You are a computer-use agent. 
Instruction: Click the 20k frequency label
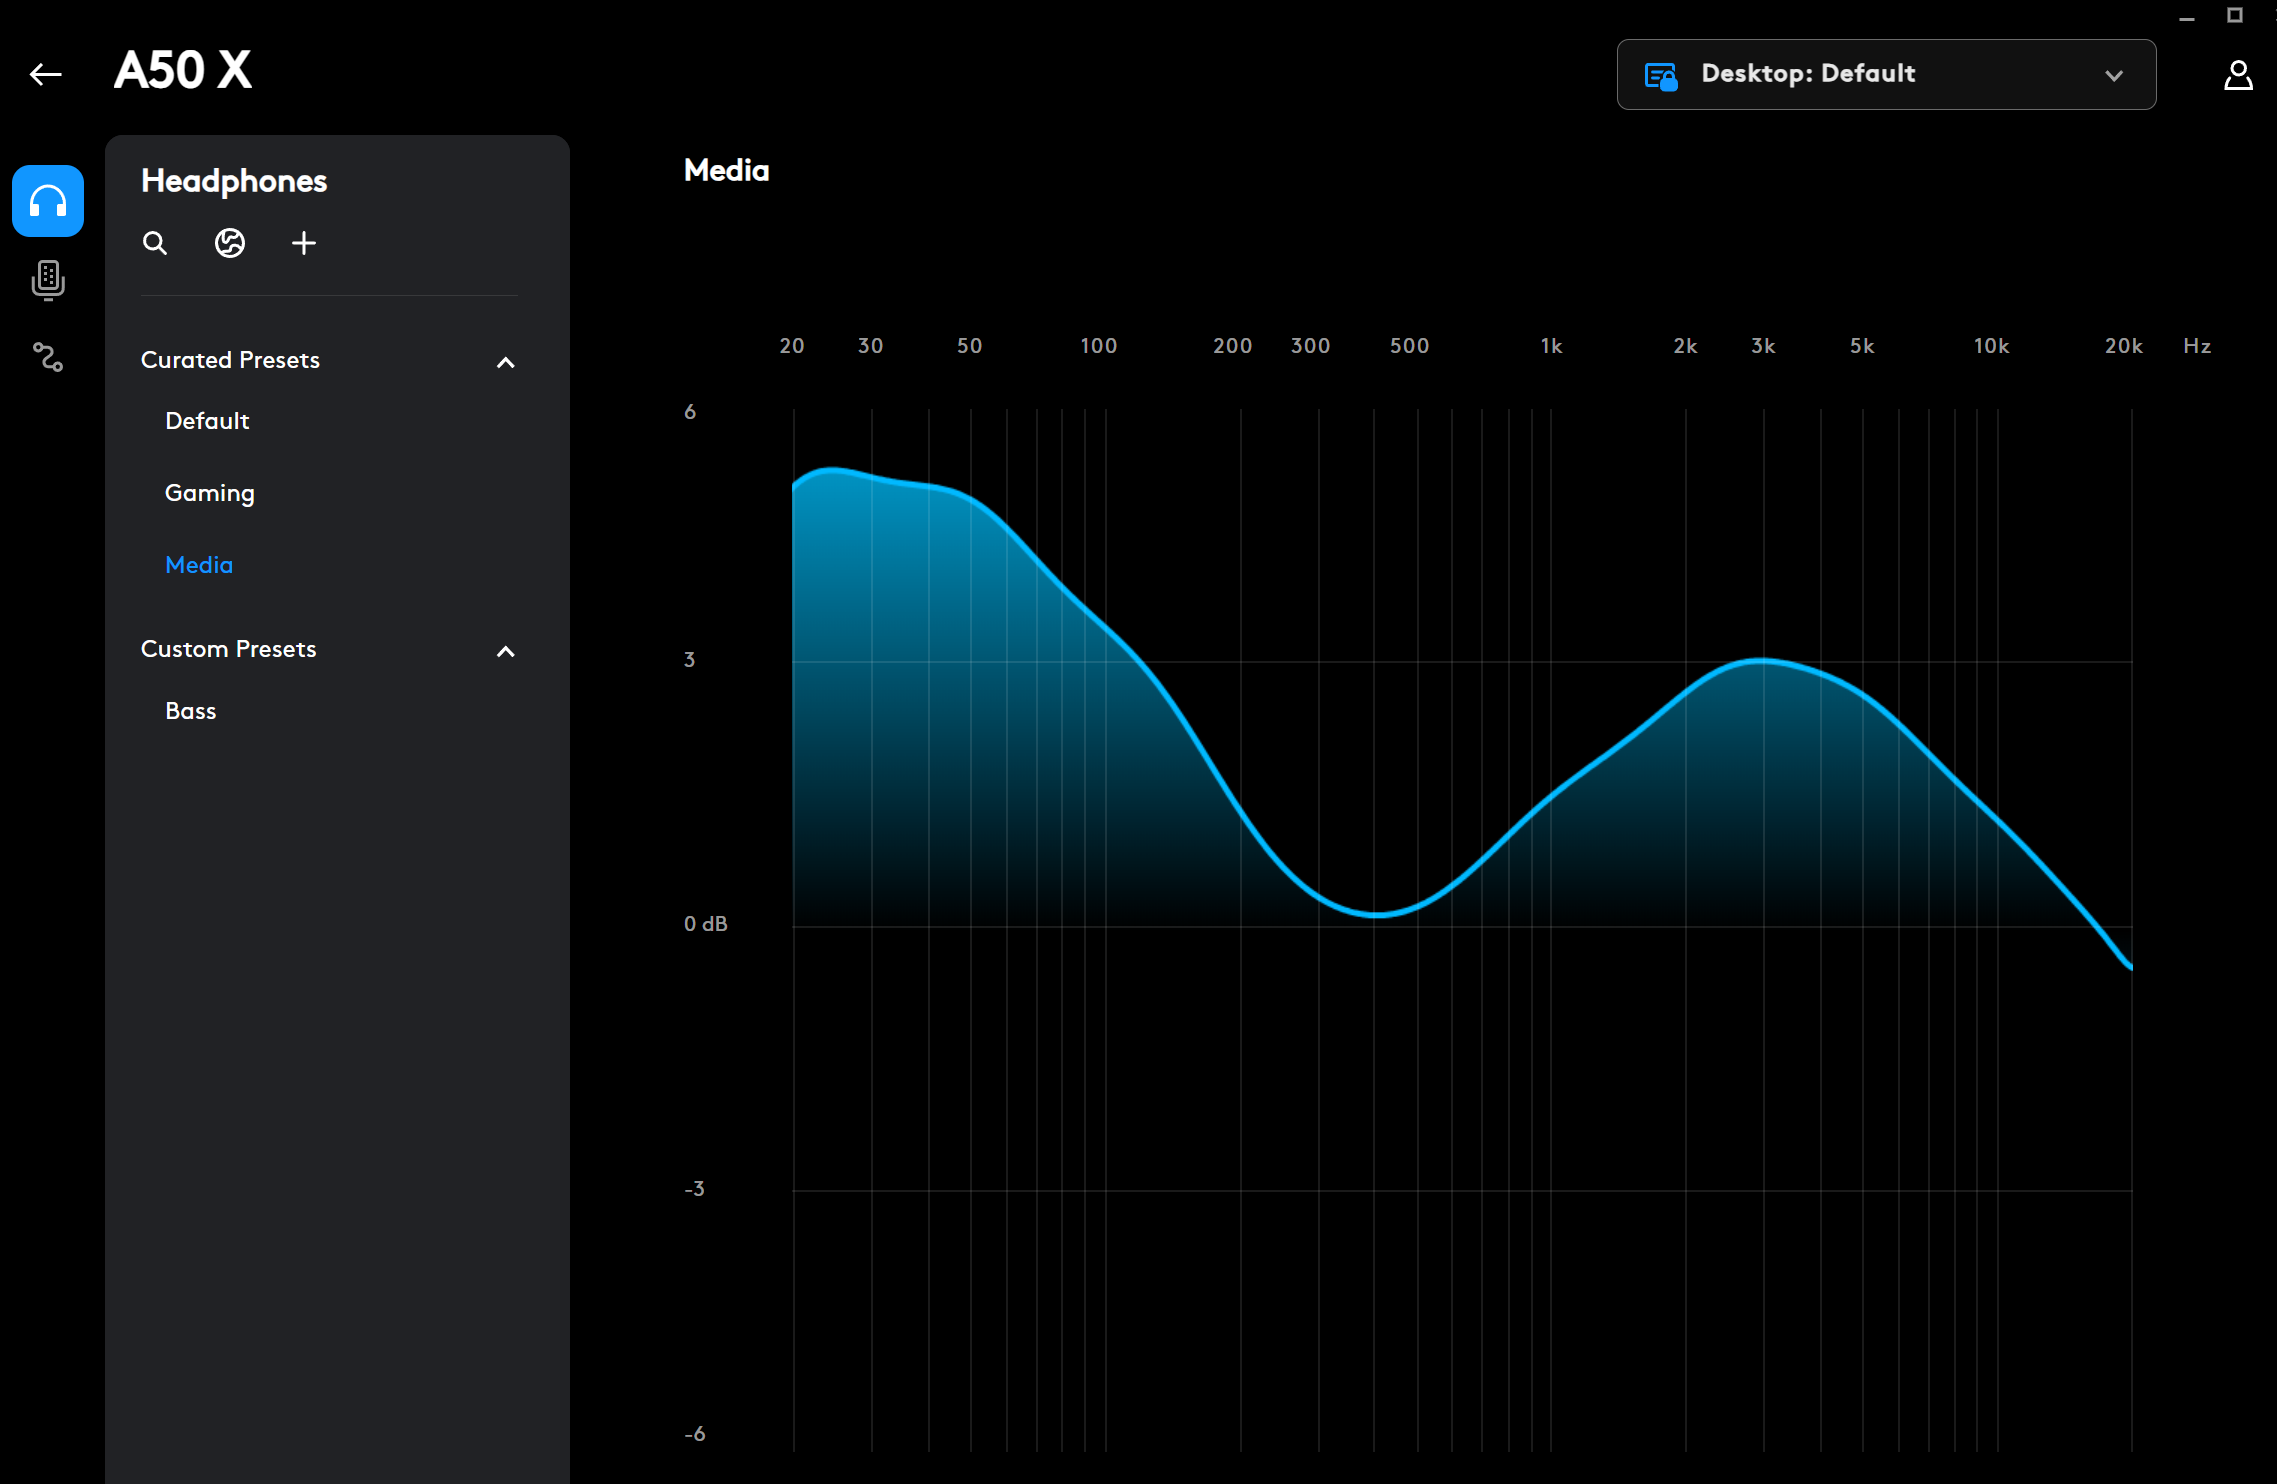(2123, 346)
